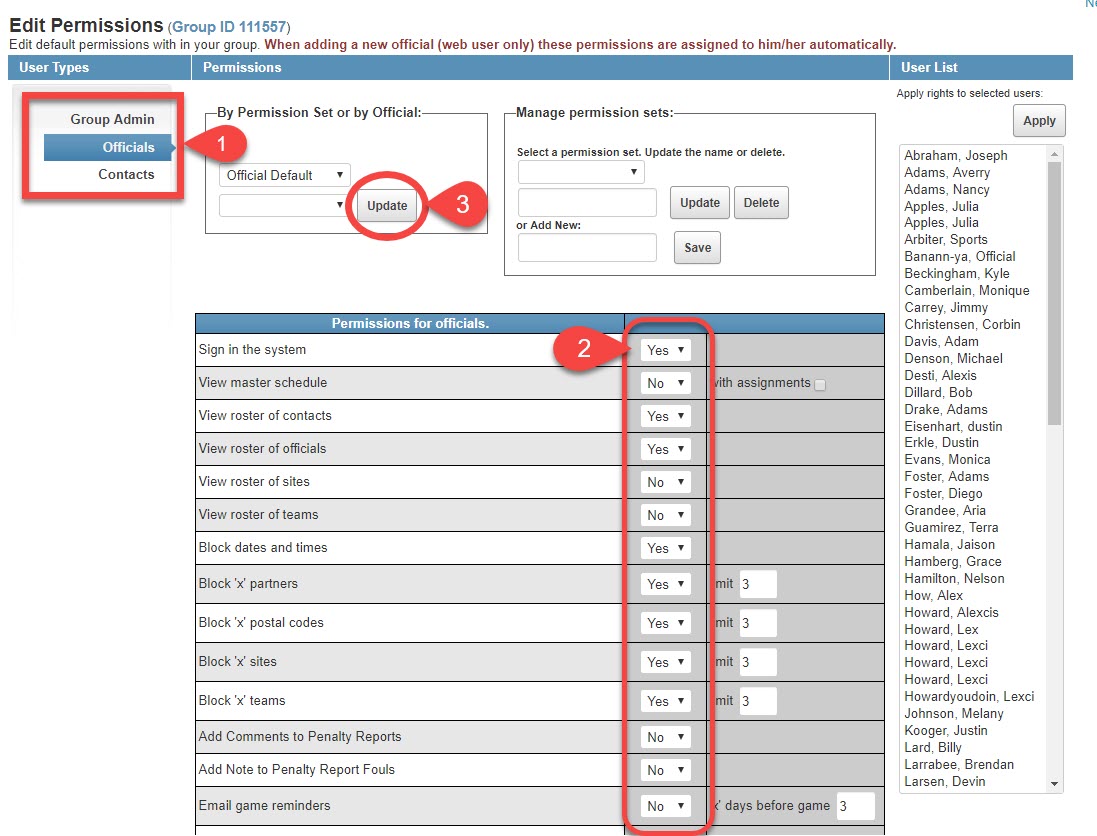Open 'Select a permission set' dropdown
Screen dimensions: 1097x836
(x=581, y=172)
